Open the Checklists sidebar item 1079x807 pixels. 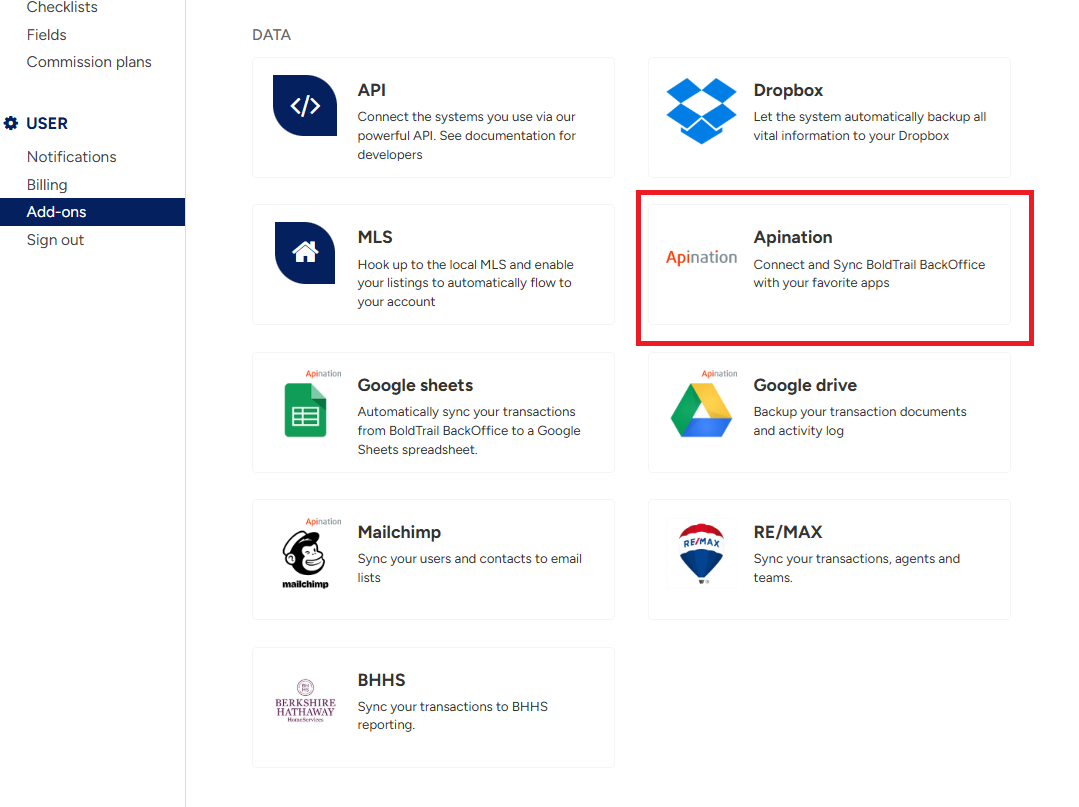62,8
